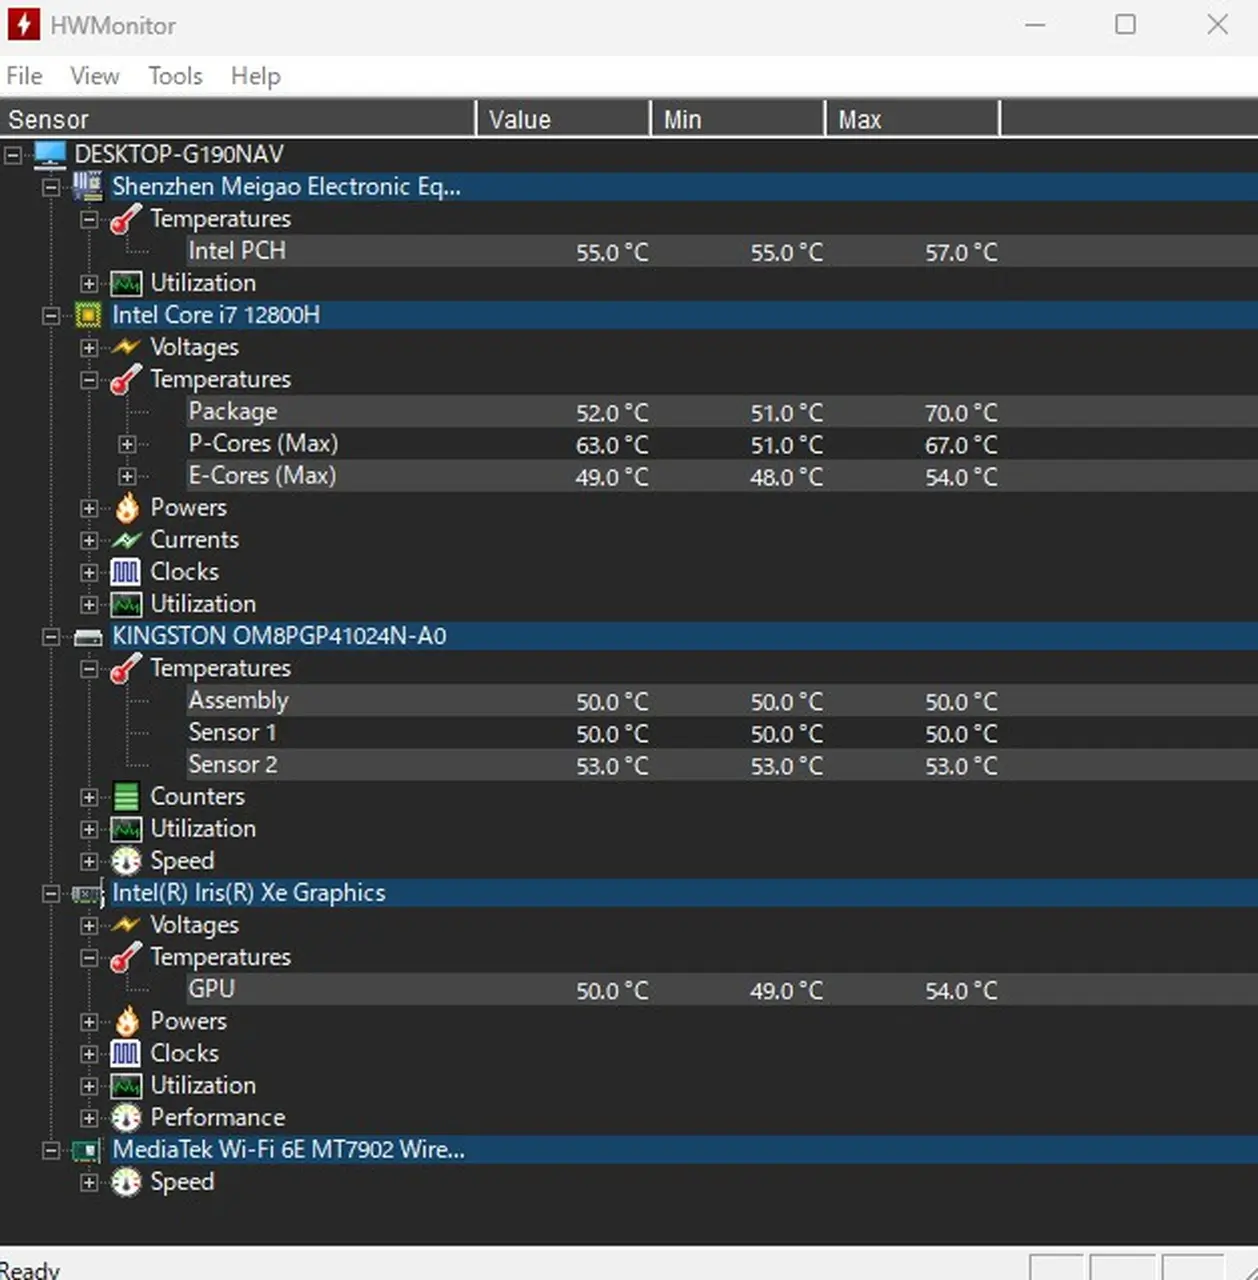Click the GPU Performance gauge icon

pos(126,1118)
